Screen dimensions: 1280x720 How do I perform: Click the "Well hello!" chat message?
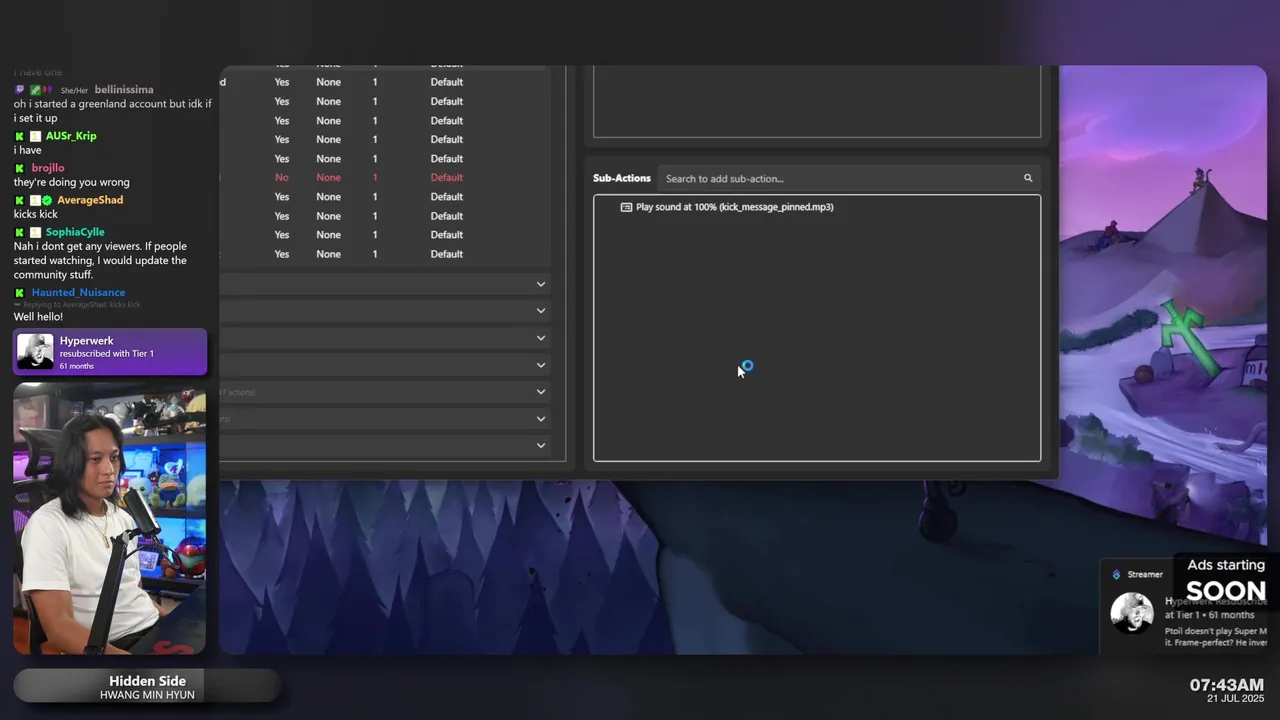[38, 317]
